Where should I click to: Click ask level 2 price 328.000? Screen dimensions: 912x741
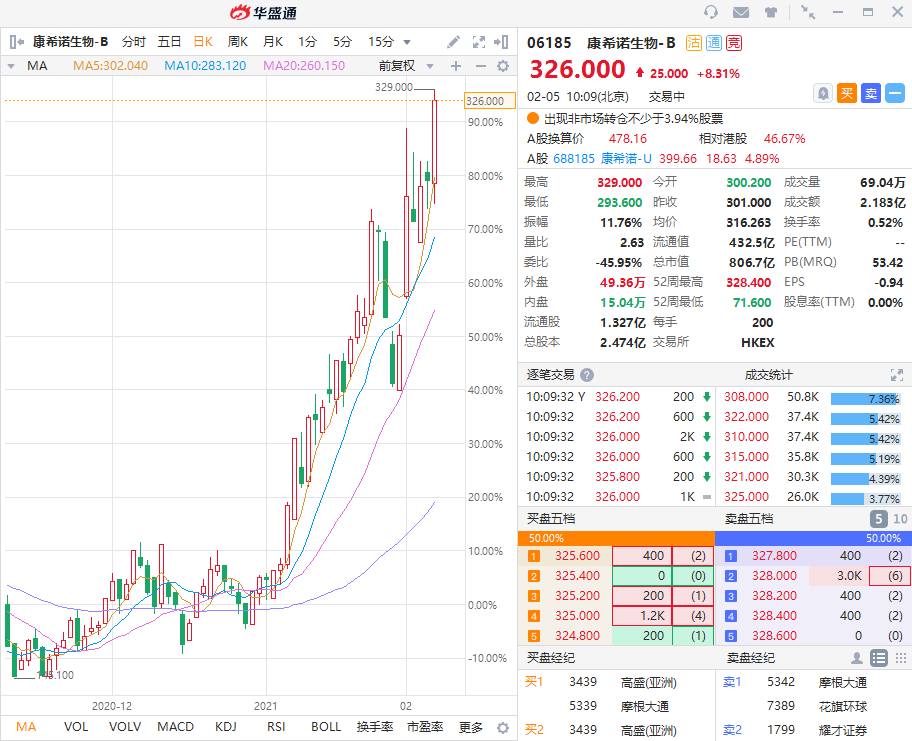coord(774,576)
